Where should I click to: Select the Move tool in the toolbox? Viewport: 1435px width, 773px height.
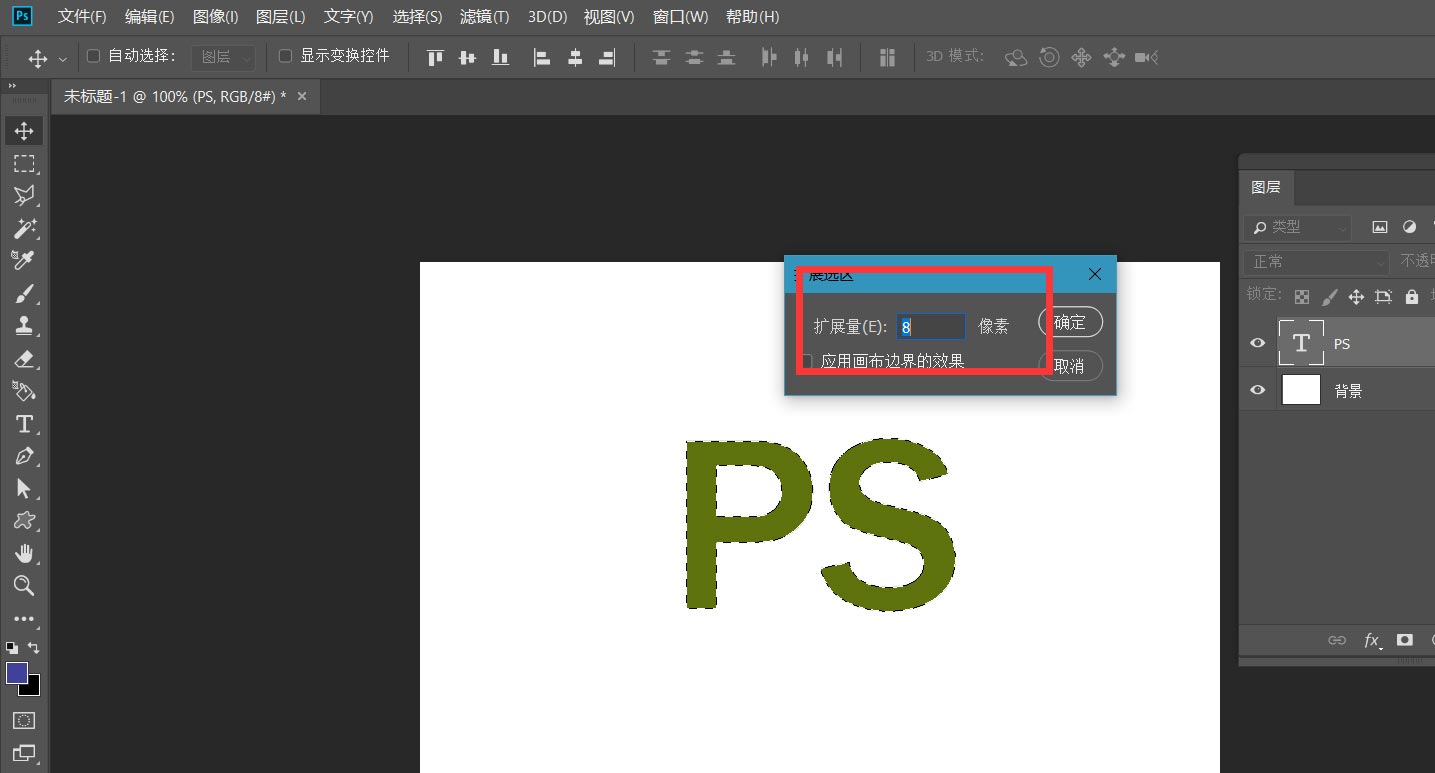point(24,131)
